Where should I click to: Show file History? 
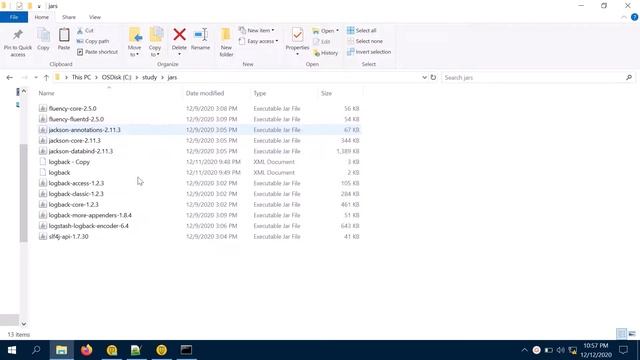point(325,53)
